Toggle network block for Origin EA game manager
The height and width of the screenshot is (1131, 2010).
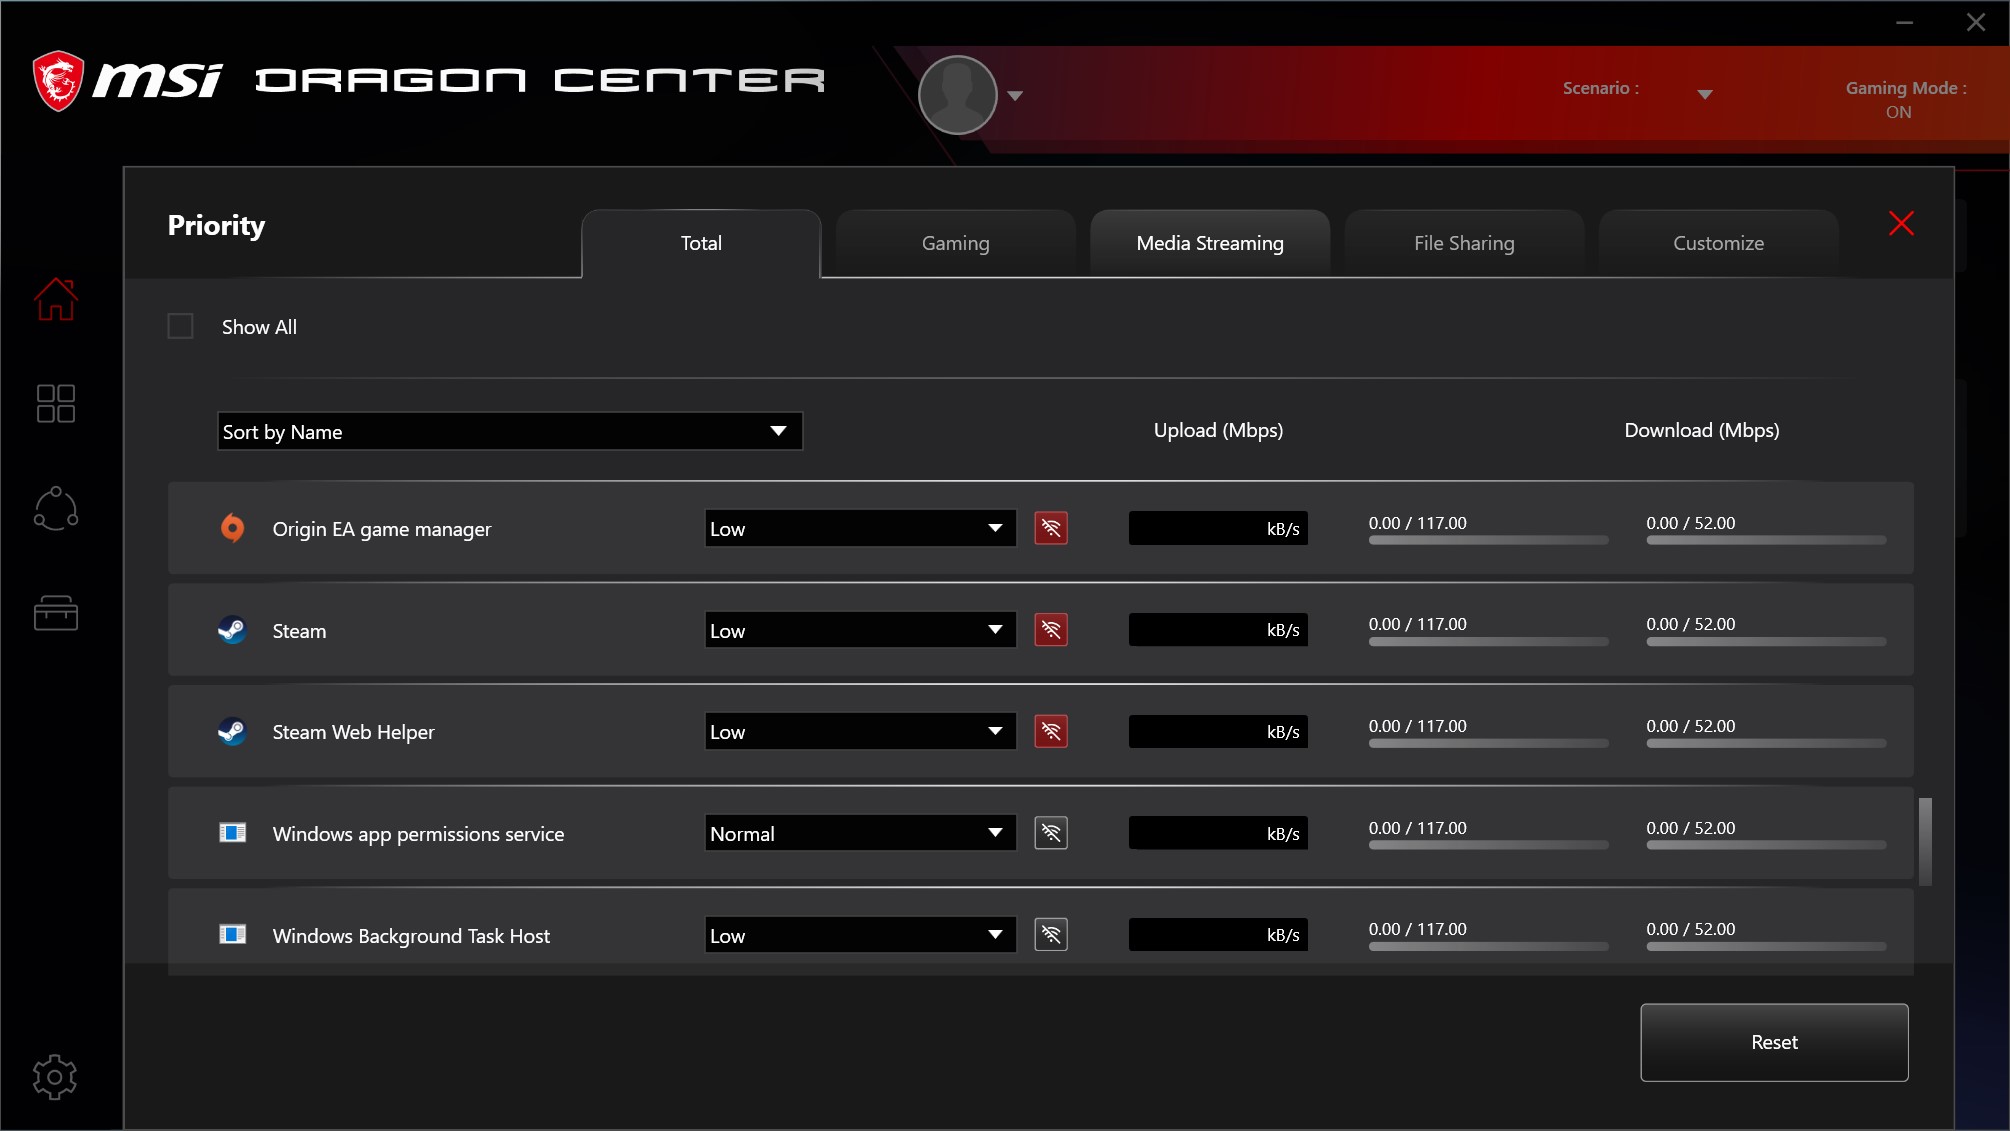1051,528
